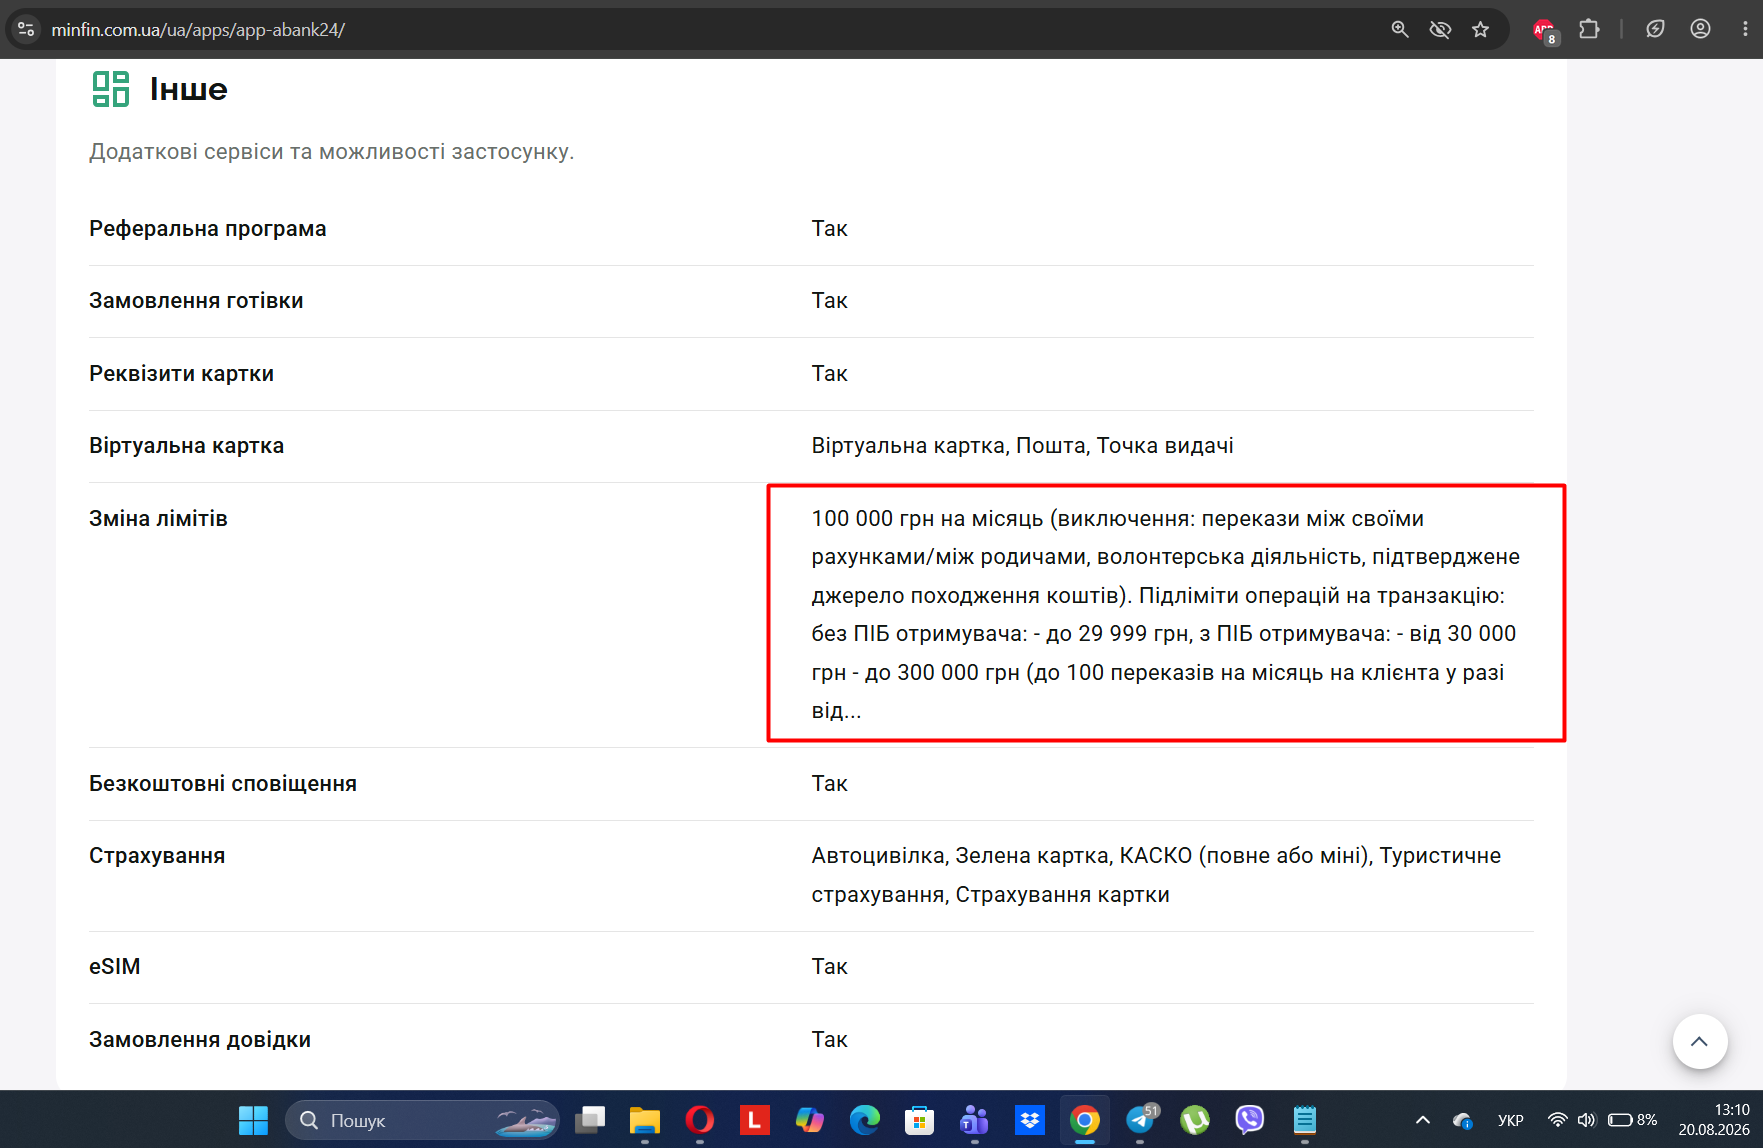Click the taskbar search box Пошук
1763x1148 pixels.
pyautogui.click(x=422, y=1120)
